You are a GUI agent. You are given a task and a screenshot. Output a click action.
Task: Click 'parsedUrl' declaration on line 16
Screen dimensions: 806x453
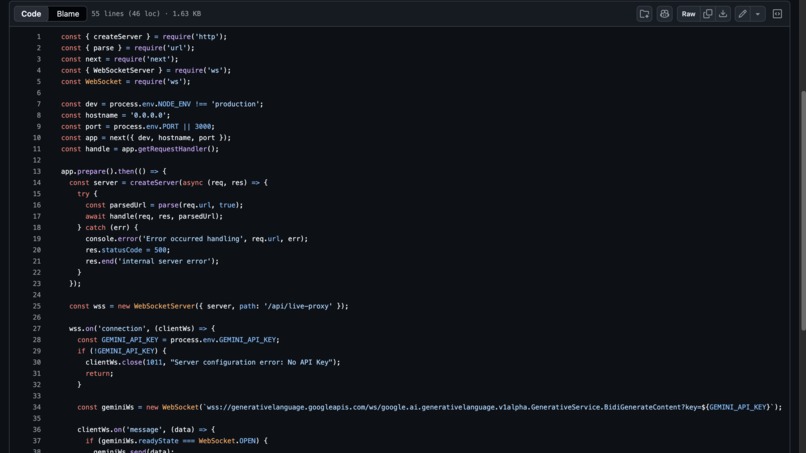(x=127, y=205)
